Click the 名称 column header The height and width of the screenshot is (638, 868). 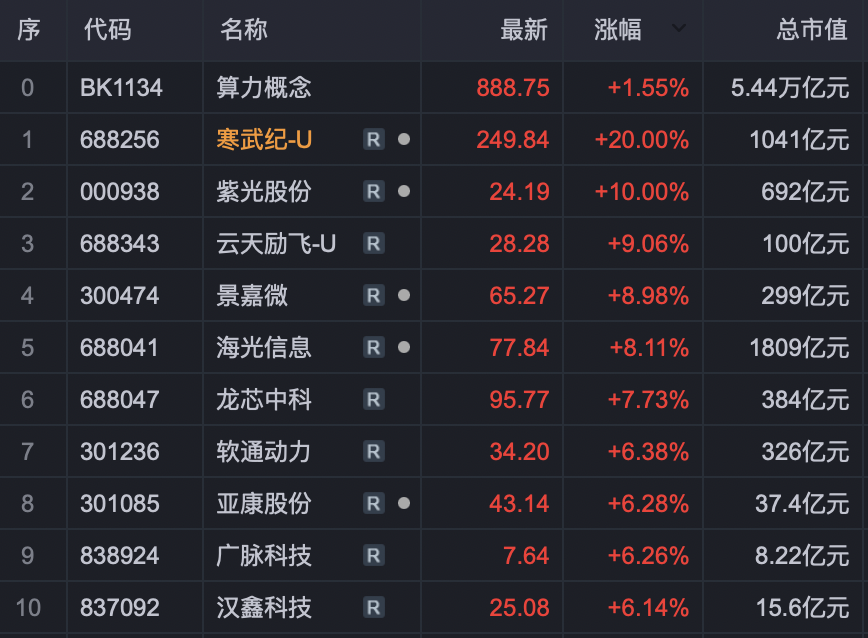[x=244, y=30]
